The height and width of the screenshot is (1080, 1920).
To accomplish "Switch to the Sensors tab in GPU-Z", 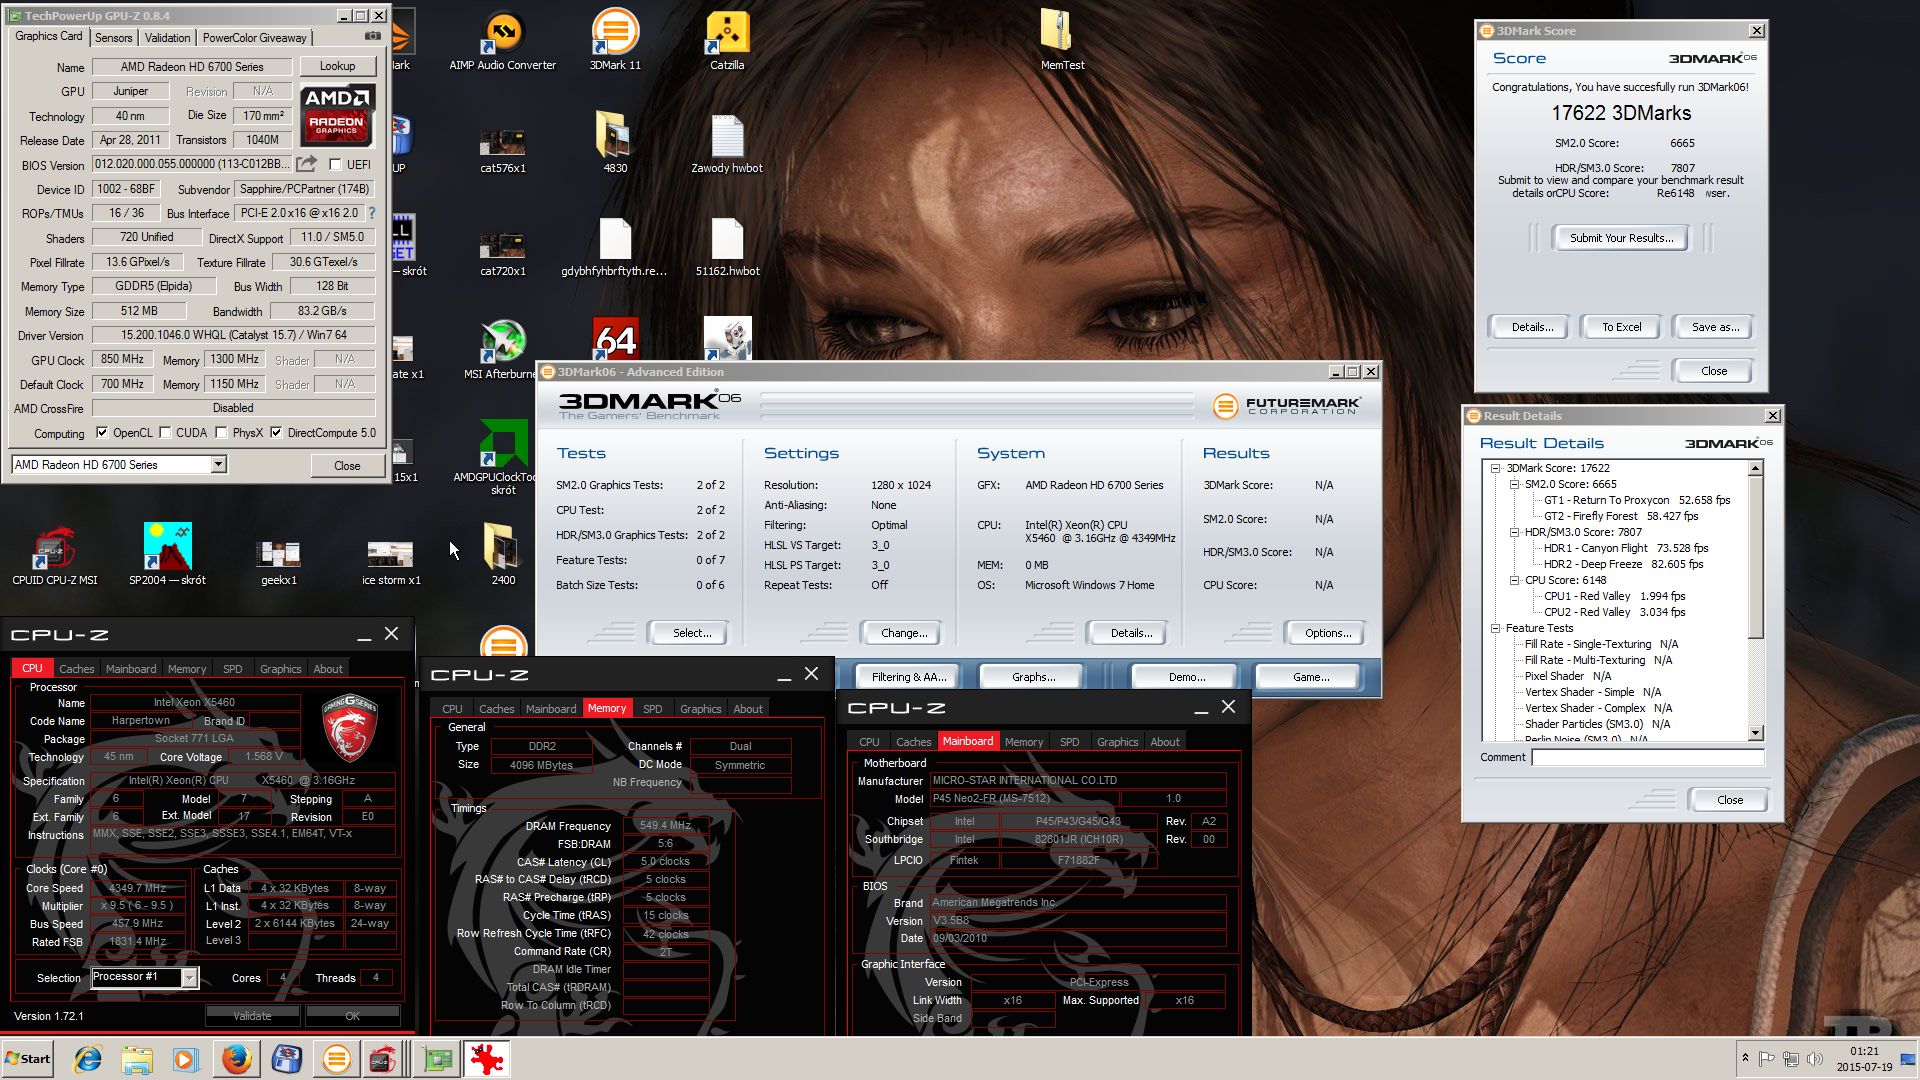I will click(114, 38).
